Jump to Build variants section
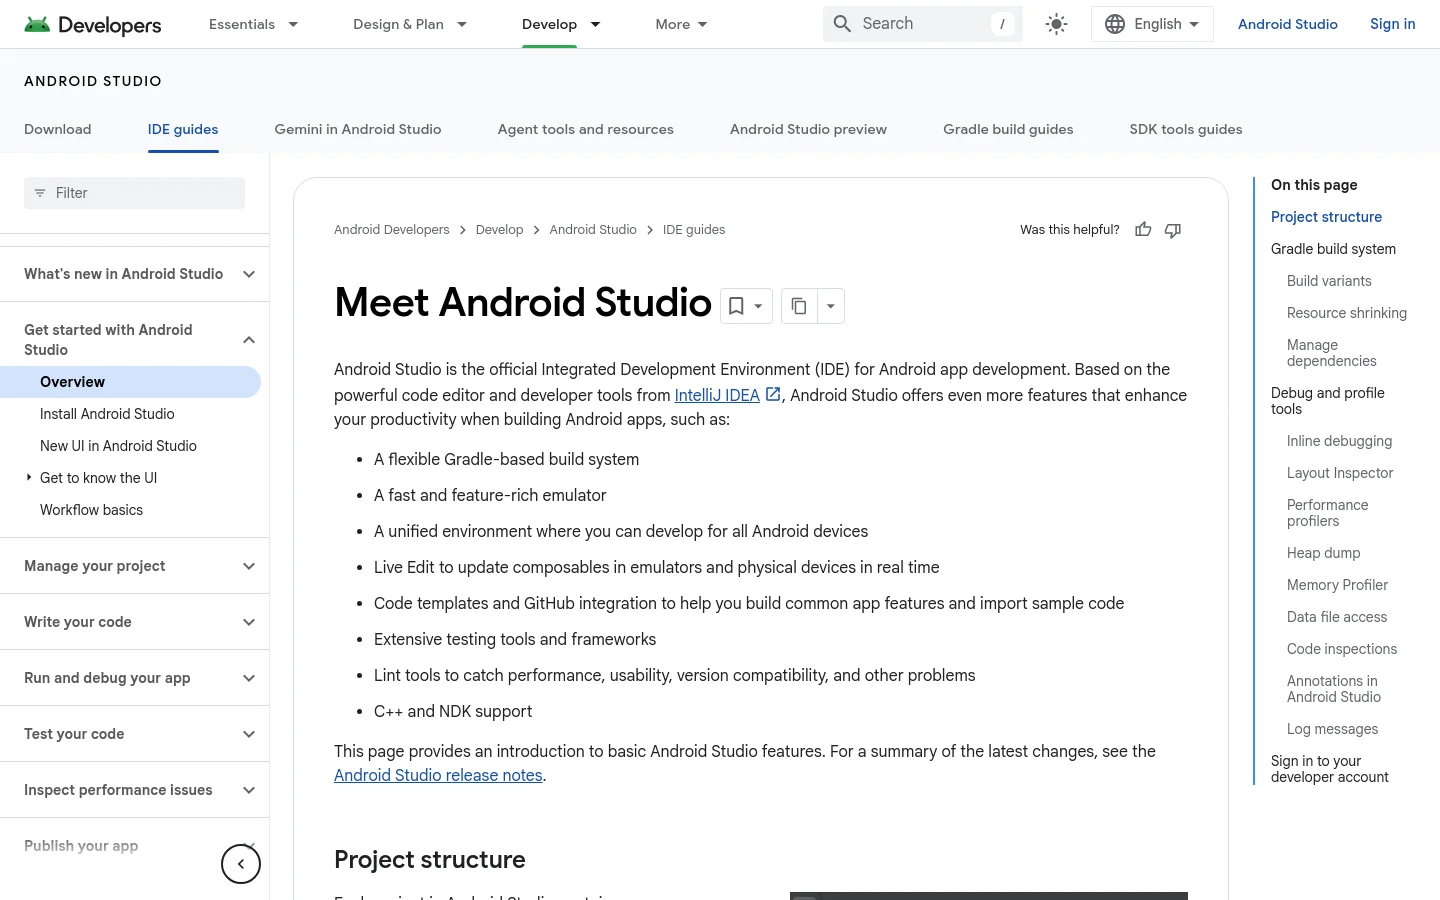1440x900 pixels. coord(1329,281)
